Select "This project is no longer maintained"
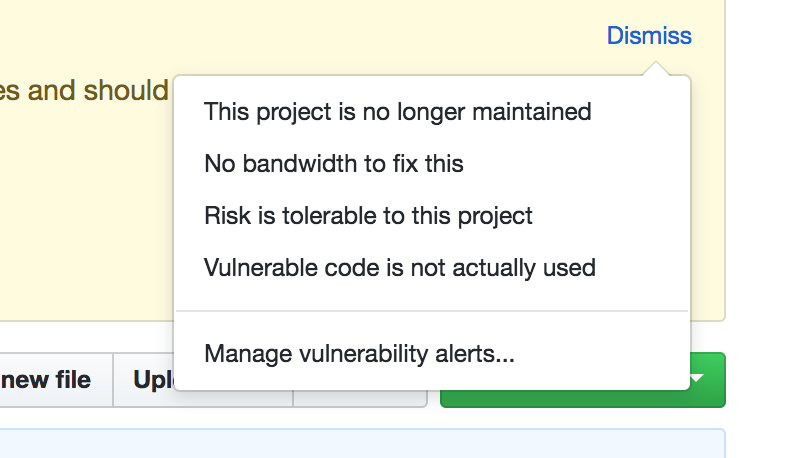Viewport: 810px width, 458px height. coord(398,112)
